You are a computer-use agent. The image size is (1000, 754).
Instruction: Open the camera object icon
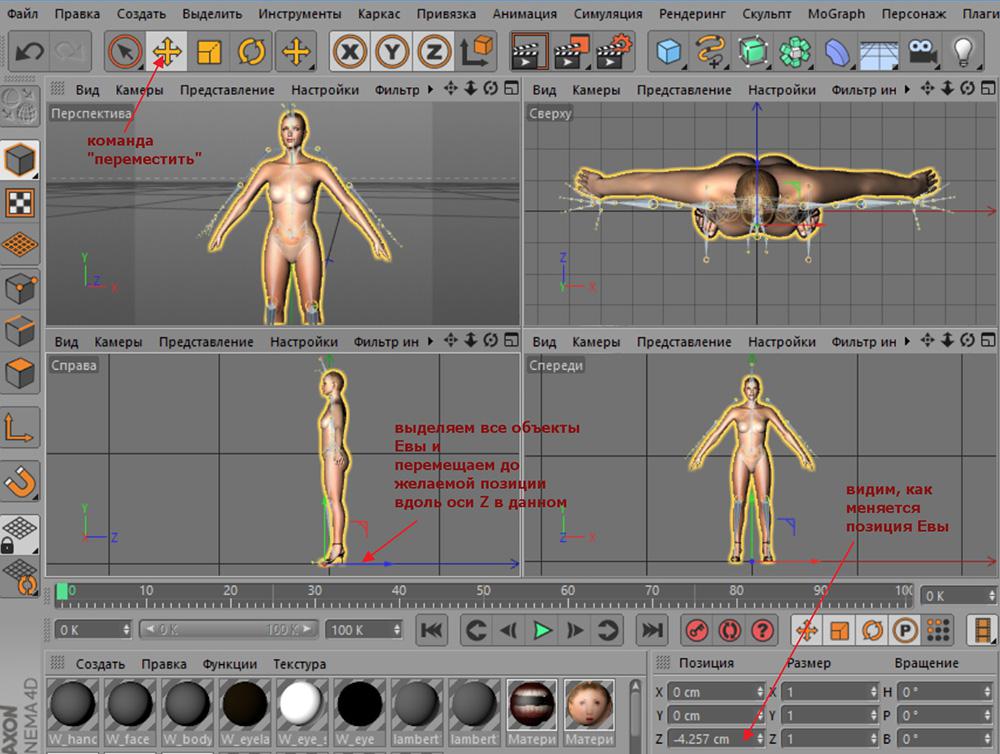921,50
